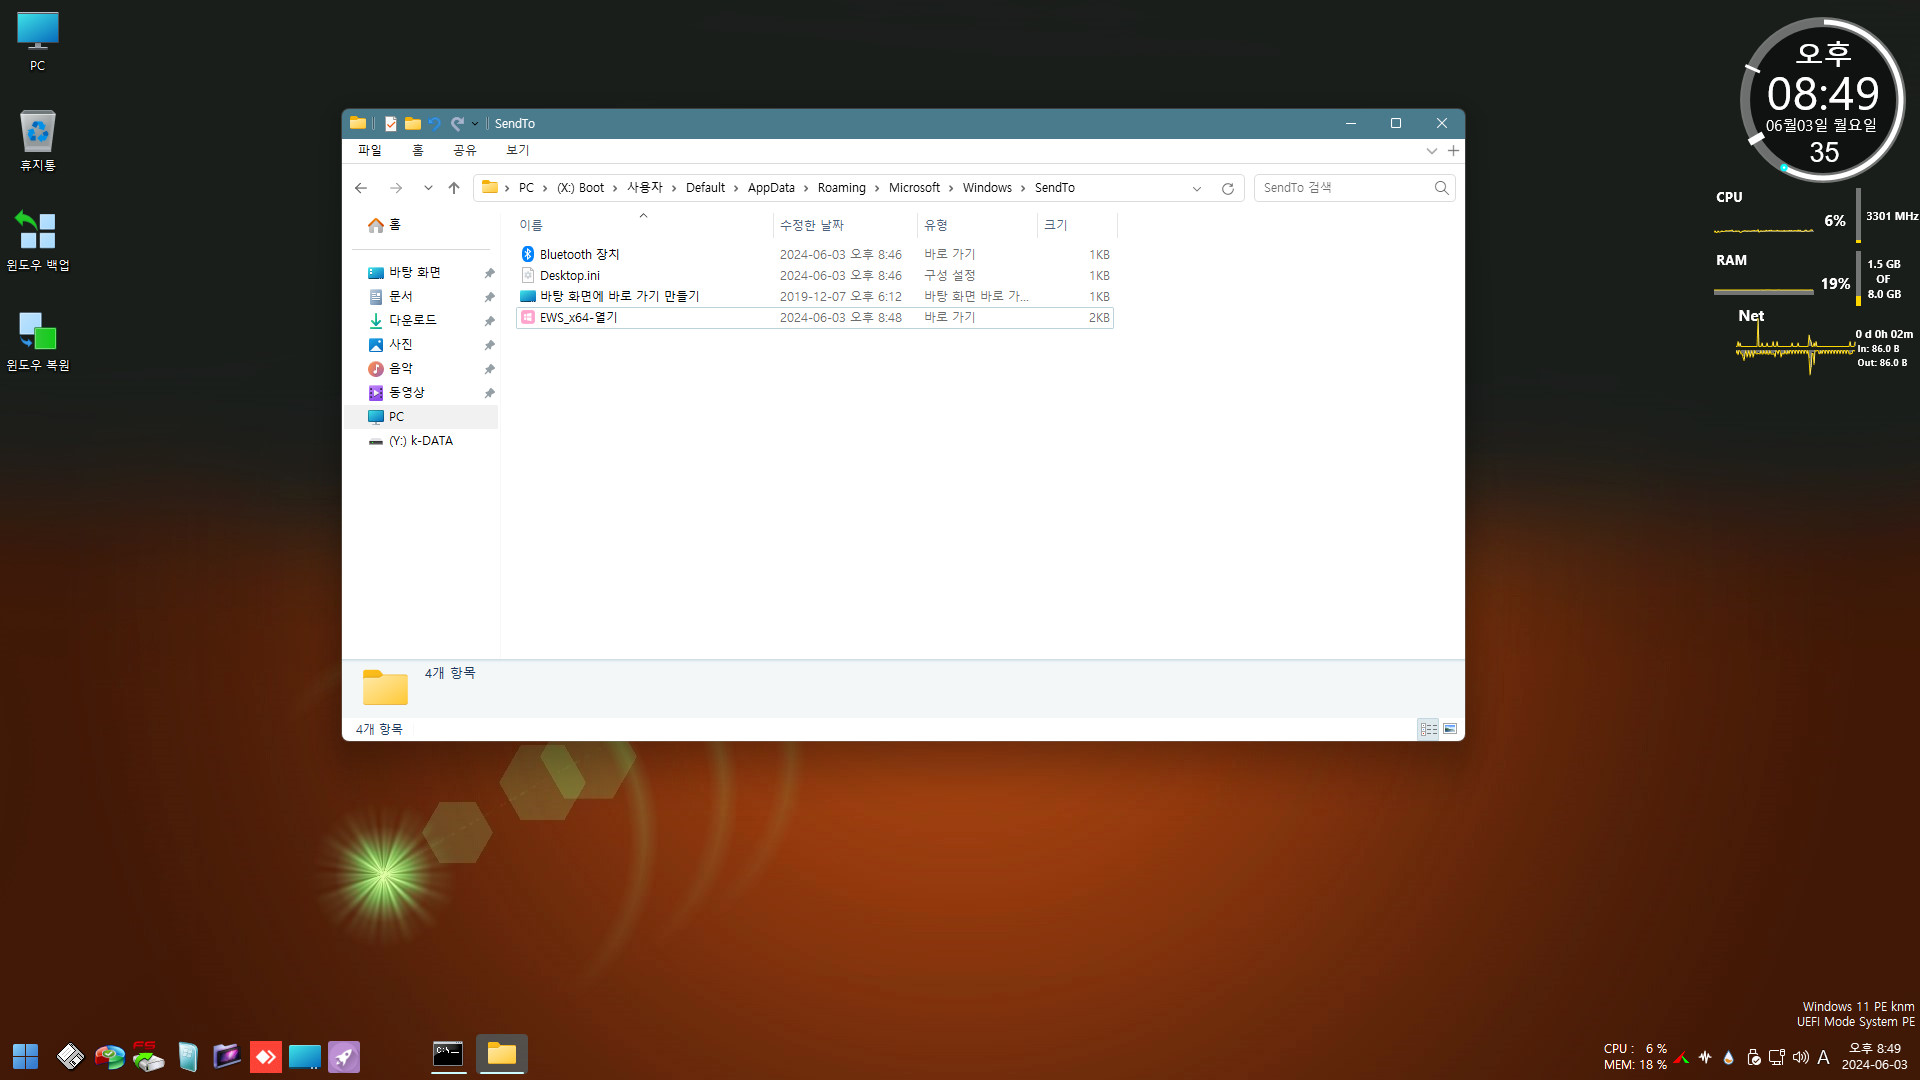Select 바탕 화면에 바로 가기 만들기 item

click(x=814, y=297)
